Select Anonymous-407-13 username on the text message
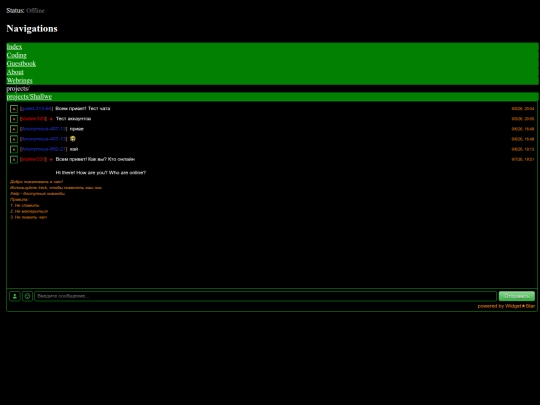Viewport: 540px width, 405px height. 43,129
